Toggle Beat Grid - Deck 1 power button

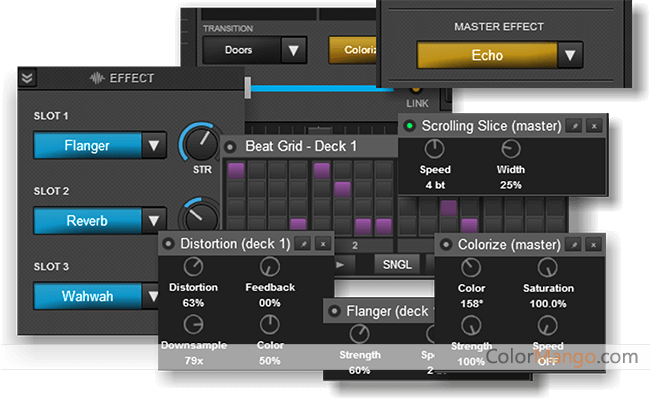pyautogui.click(x=230, y=147)
